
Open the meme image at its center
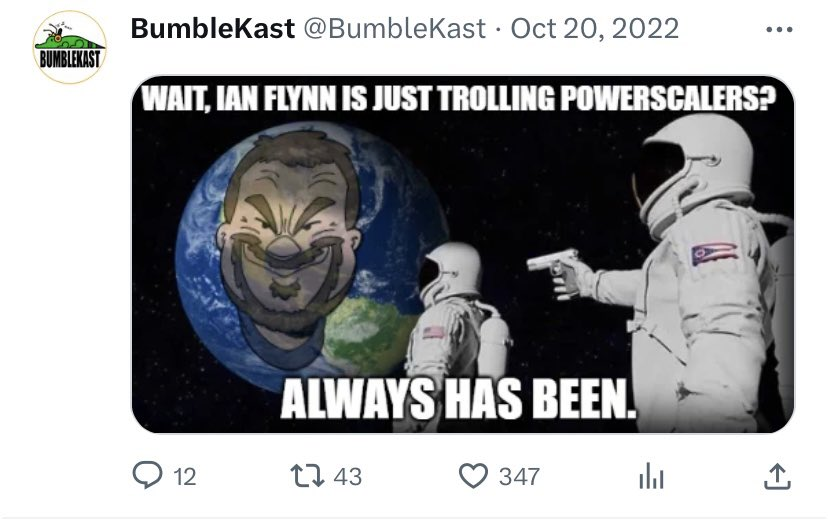click(463, 256)
